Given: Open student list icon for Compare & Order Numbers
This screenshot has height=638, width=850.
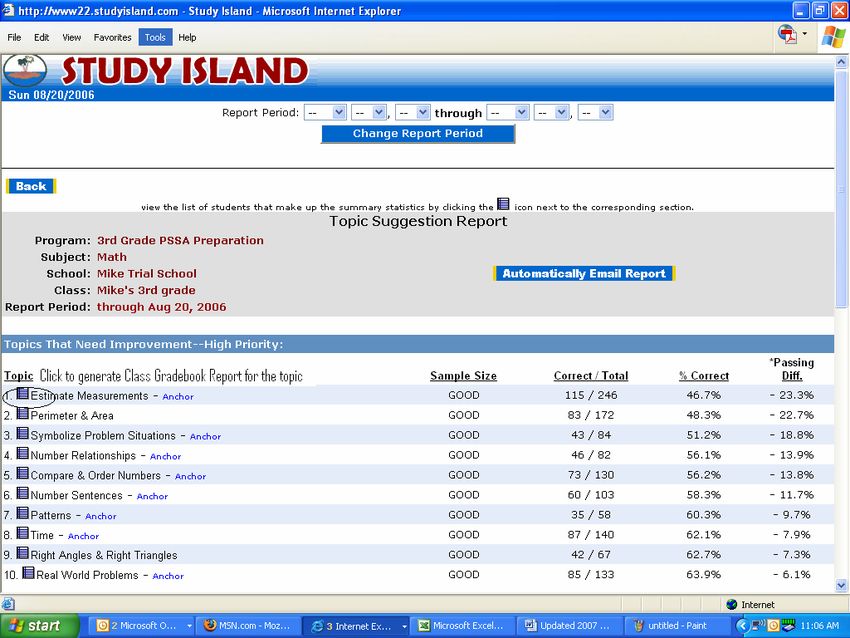Looking at the screenshot, I should tap(23, 473).
